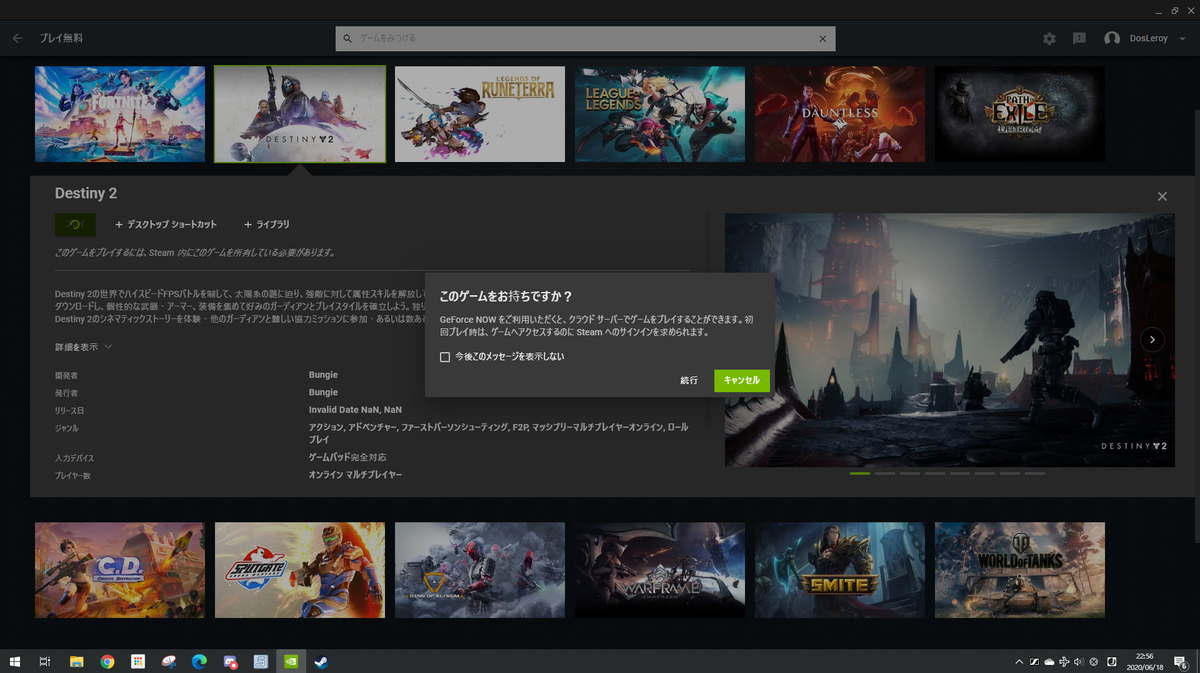Select the Destiny 2 game tile
Image resolution: width=1200 pixels, height=673 pixels.
pyautogui.click(x=300, y=114)
